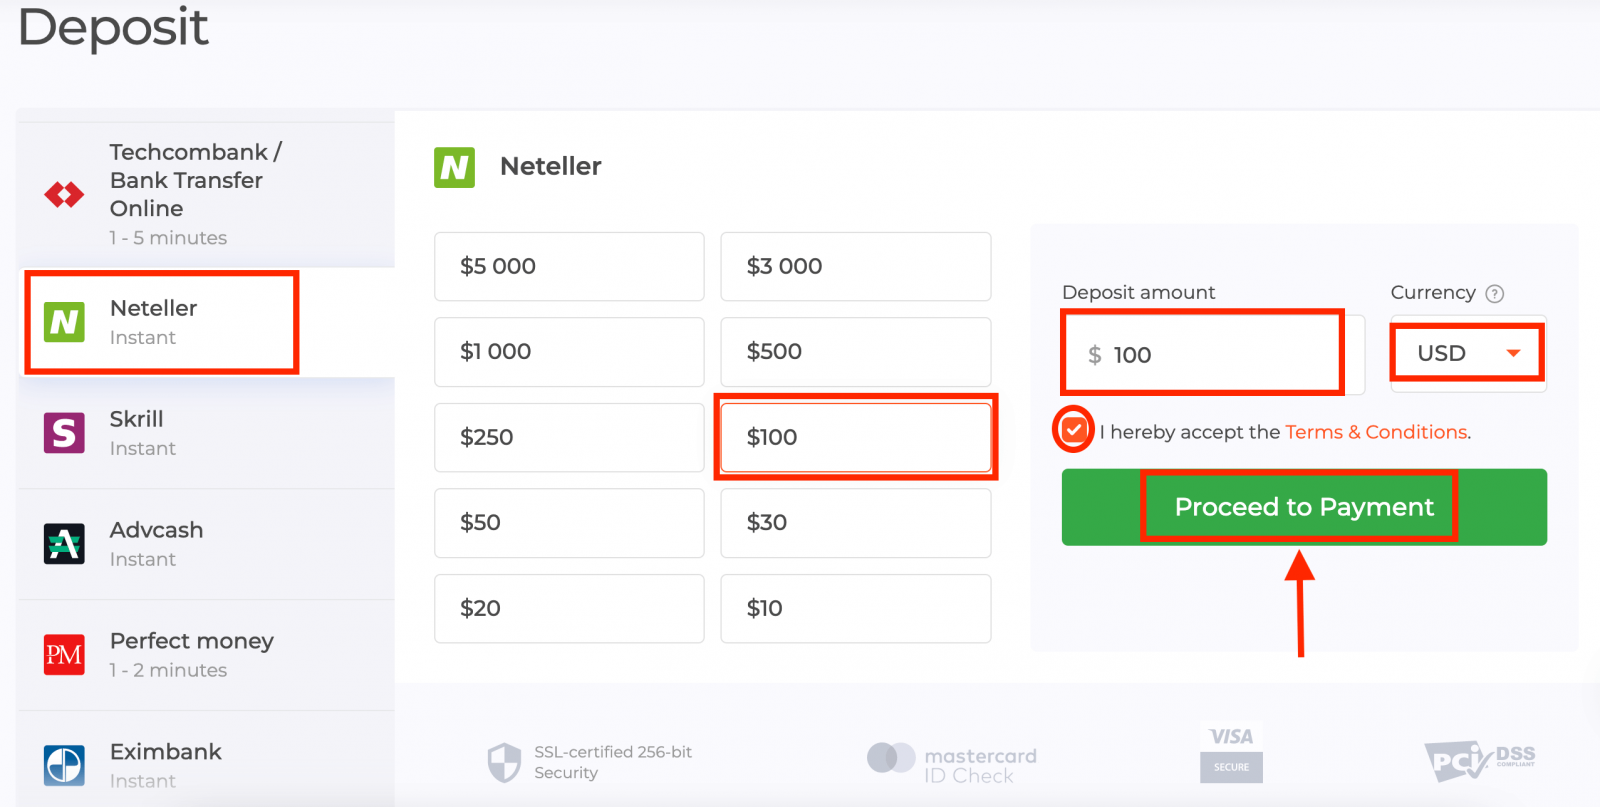Screen dimensions: 1600x807
Task: Click the Perfect Money PM icon
Action: pyautogui.click(x=64, y=655)
